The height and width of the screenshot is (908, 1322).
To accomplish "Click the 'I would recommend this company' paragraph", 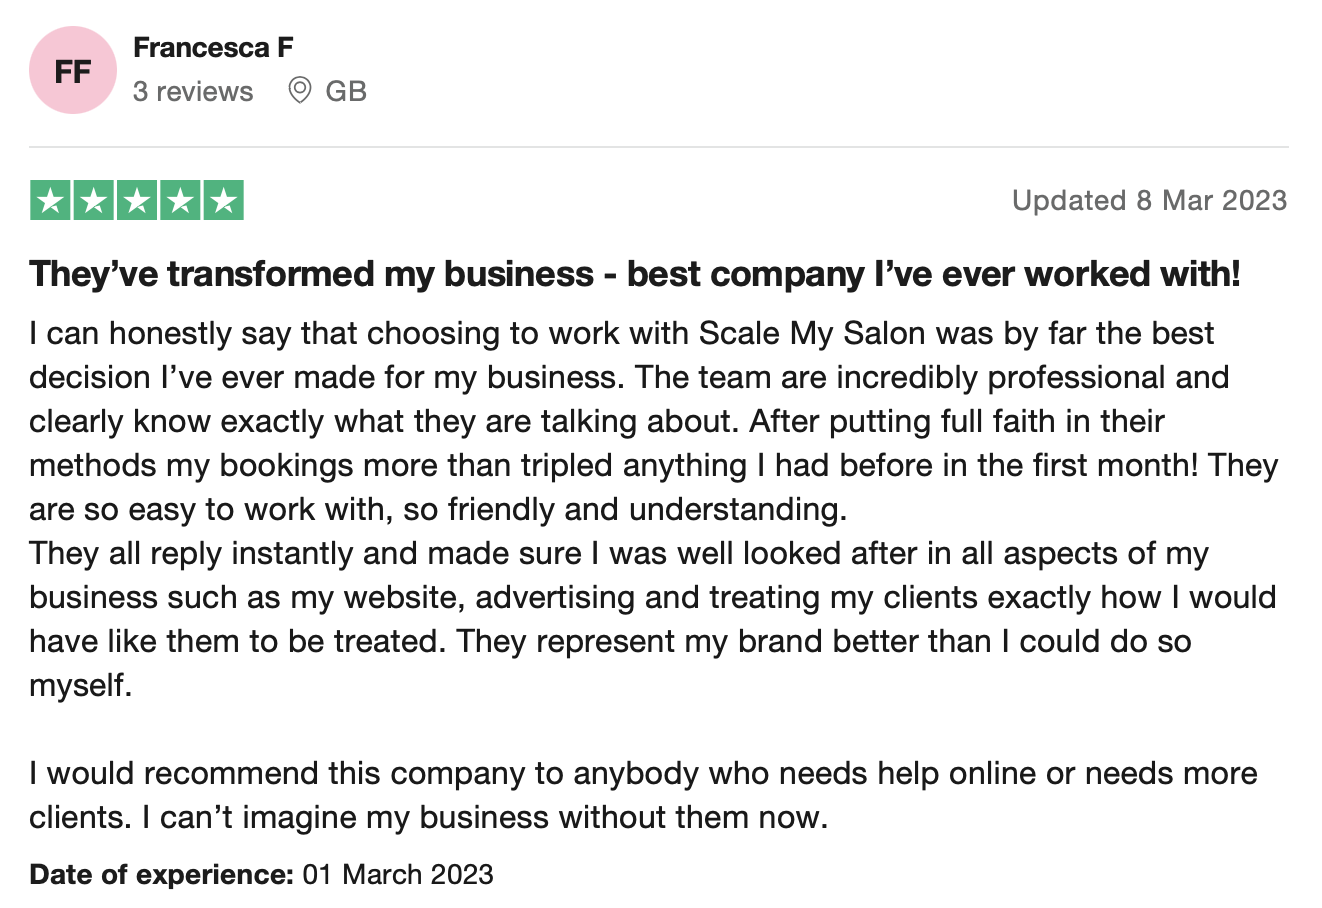I will tap(644, 795).
